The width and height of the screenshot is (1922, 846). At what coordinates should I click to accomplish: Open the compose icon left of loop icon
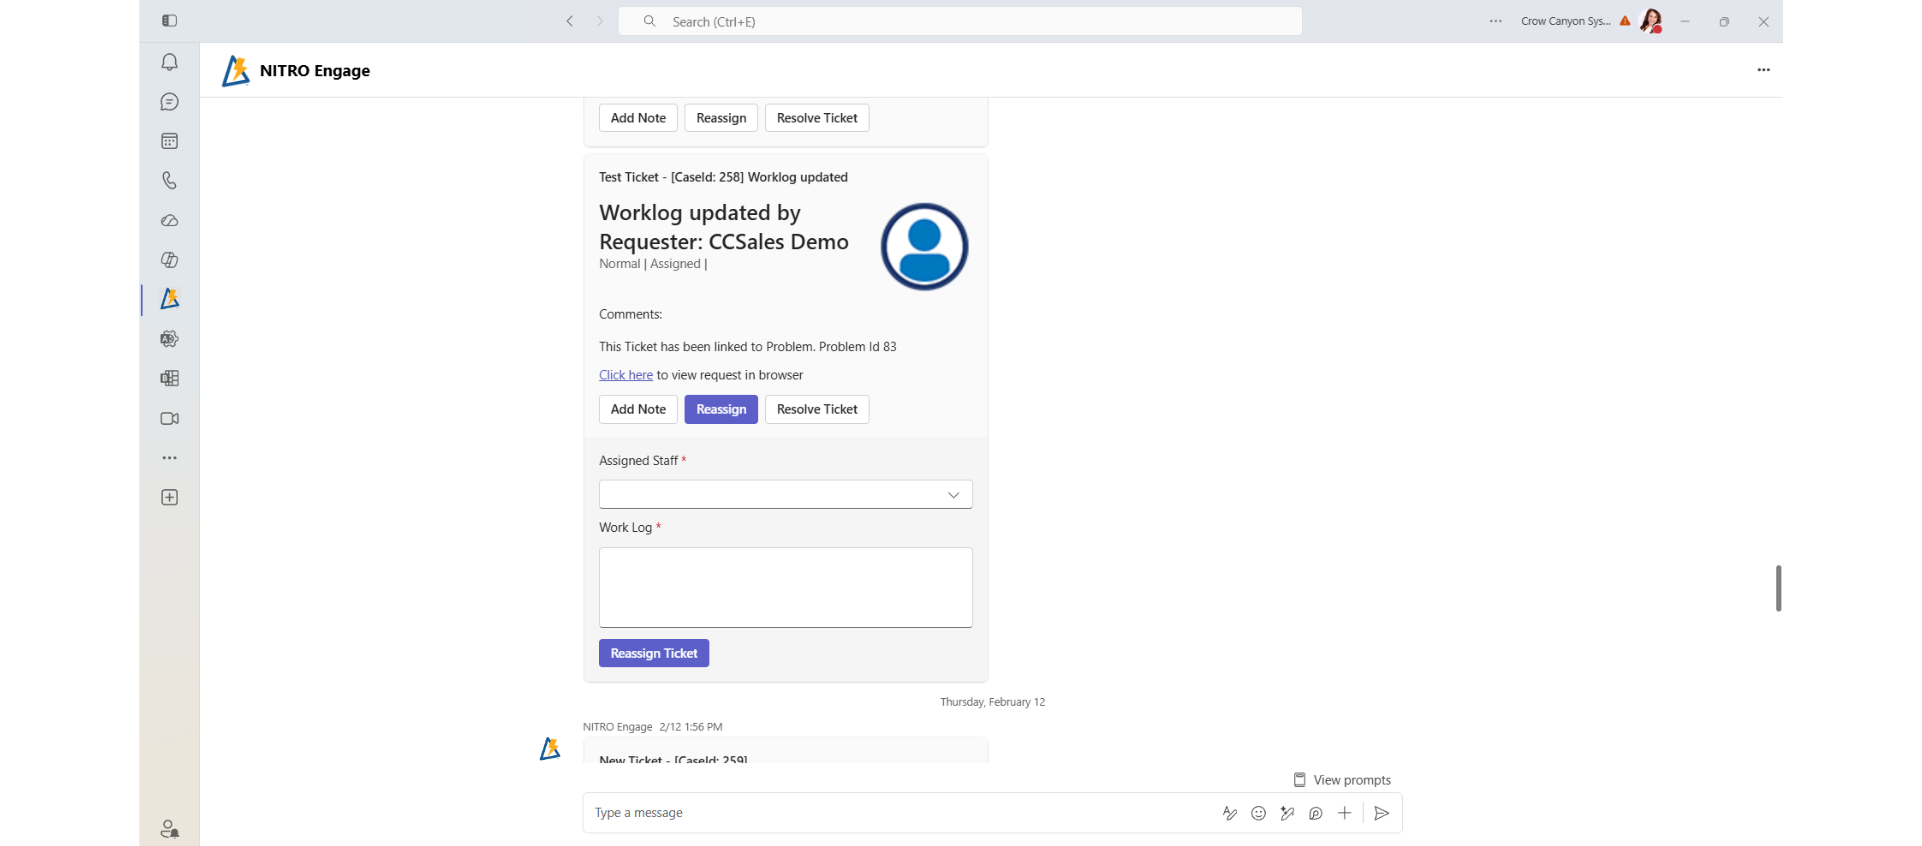(x=1288, y=813)
